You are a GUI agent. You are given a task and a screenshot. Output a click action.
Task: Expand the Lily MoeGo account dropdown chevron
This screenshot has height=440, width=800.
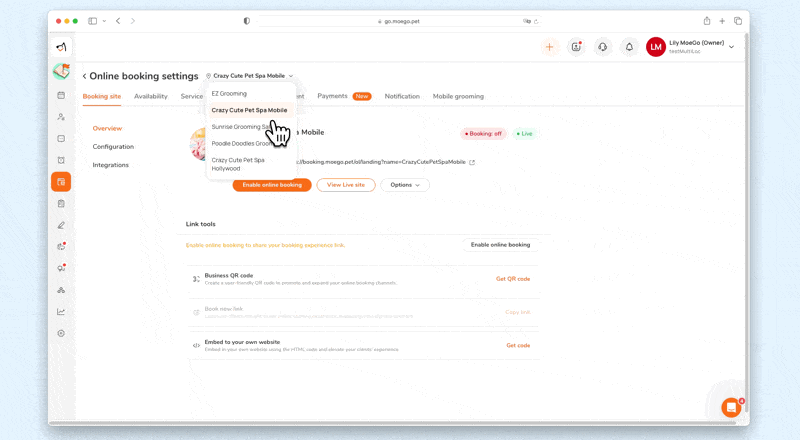[x=731, y=47]
